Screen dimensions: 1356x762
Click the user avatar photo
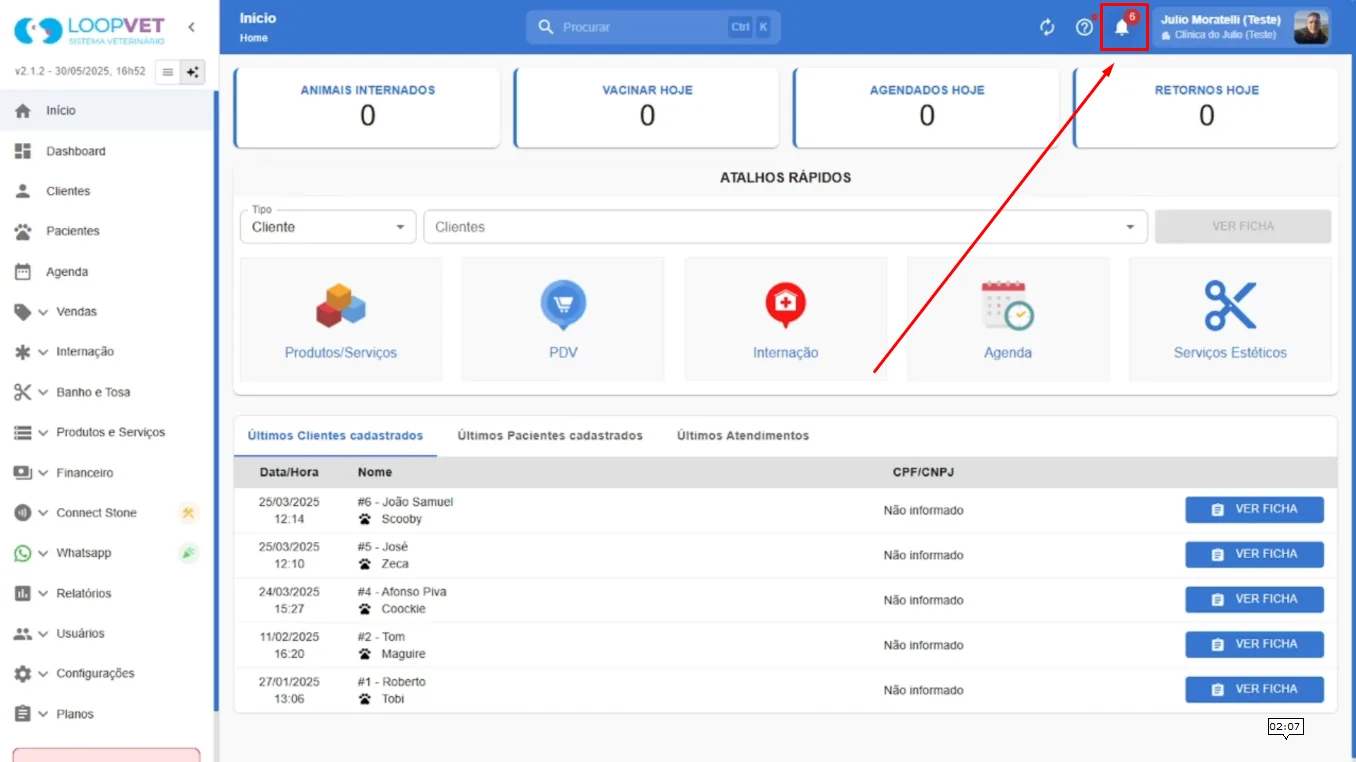pyautogui.click(x=1311, y=28)
